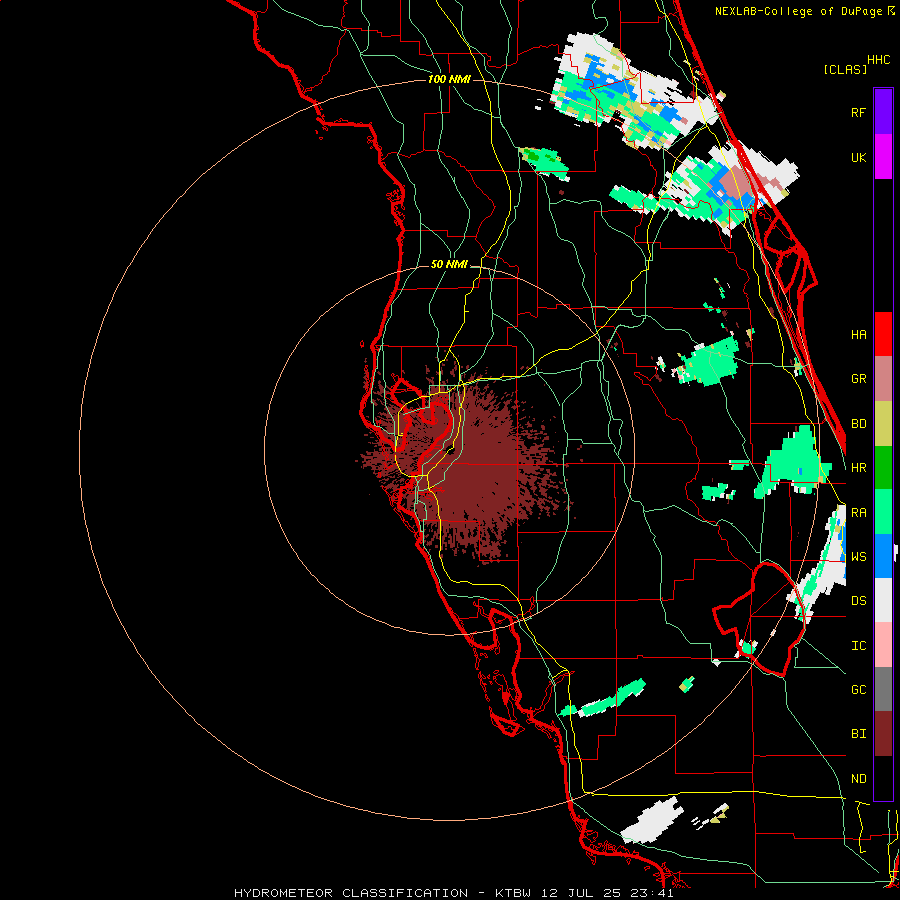
Task: Click the DS white legend swatch
Action: (x=883, y=600)
